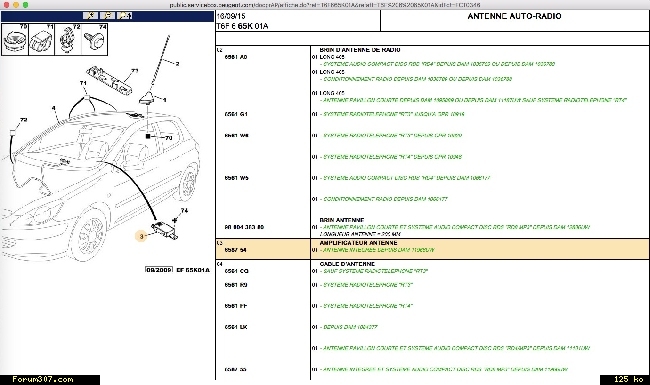Image resolution: width=650 pixels, height=385 pixels.
Task: Click the 1:1 zoom reset magnifier icon
Action: point(124,16)
